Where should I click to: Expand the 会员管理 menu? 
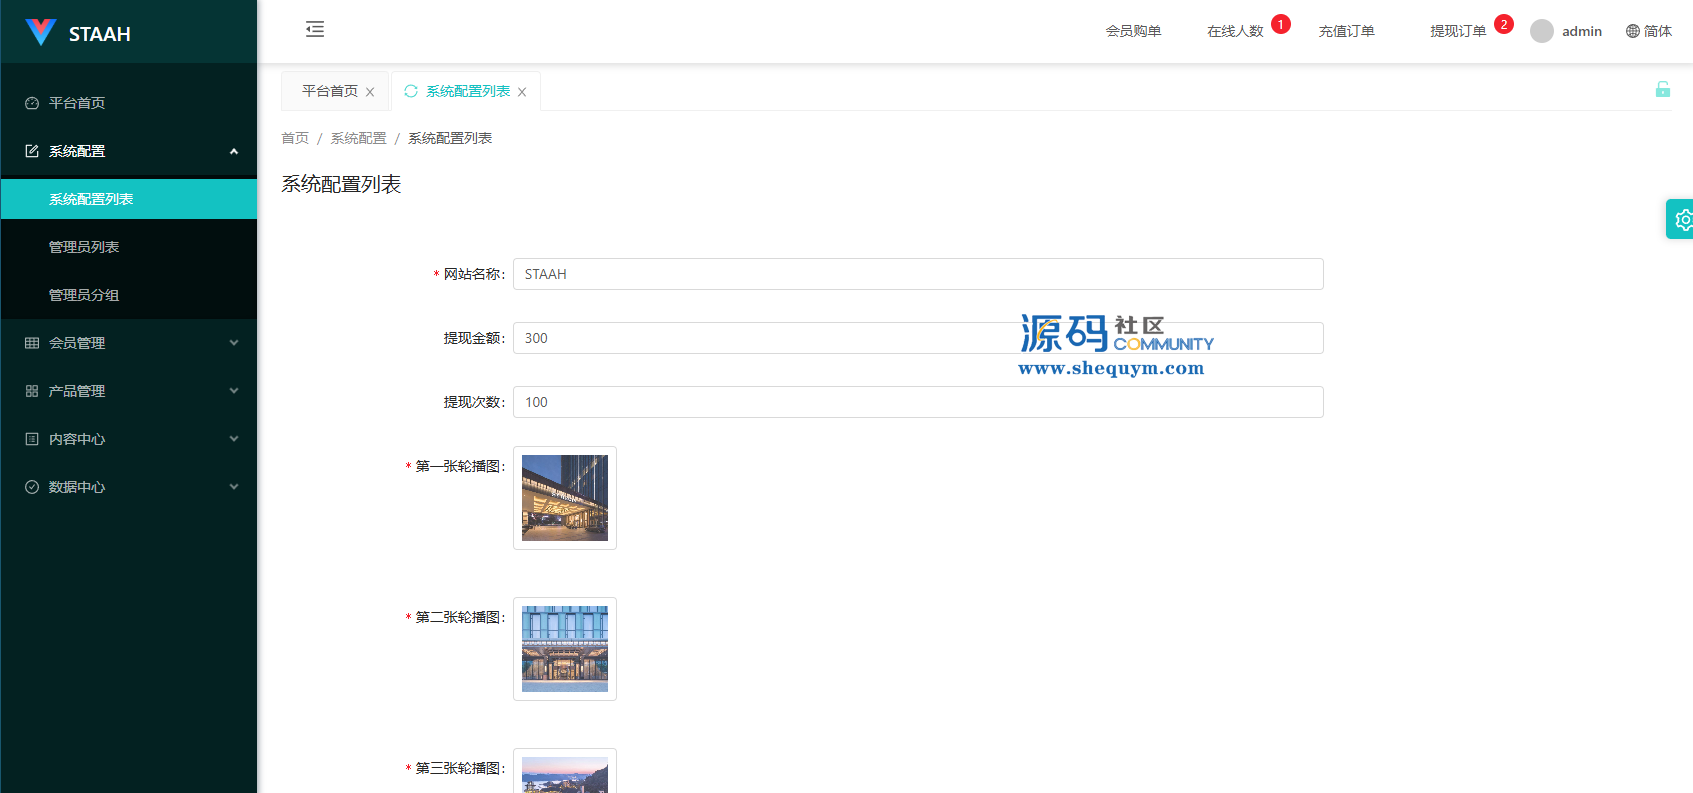(129, 343)
